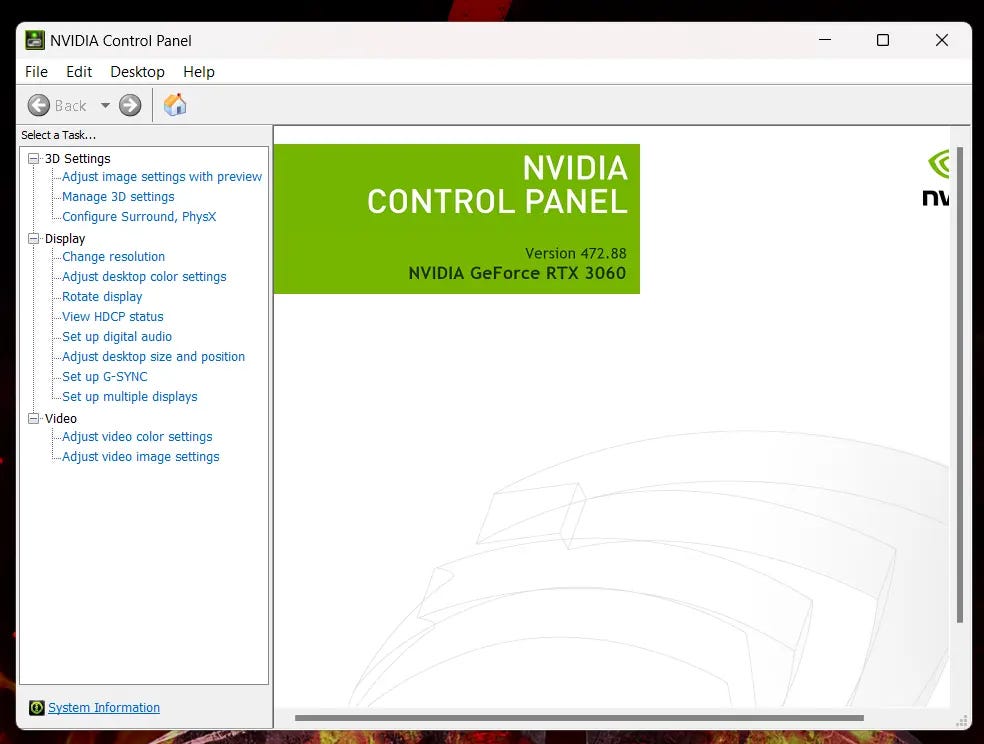Select Adjust image settings with preview
Image resolution: width=984 pixels, height=744 pixels.
pyautogui.click(x=162, y=177)
